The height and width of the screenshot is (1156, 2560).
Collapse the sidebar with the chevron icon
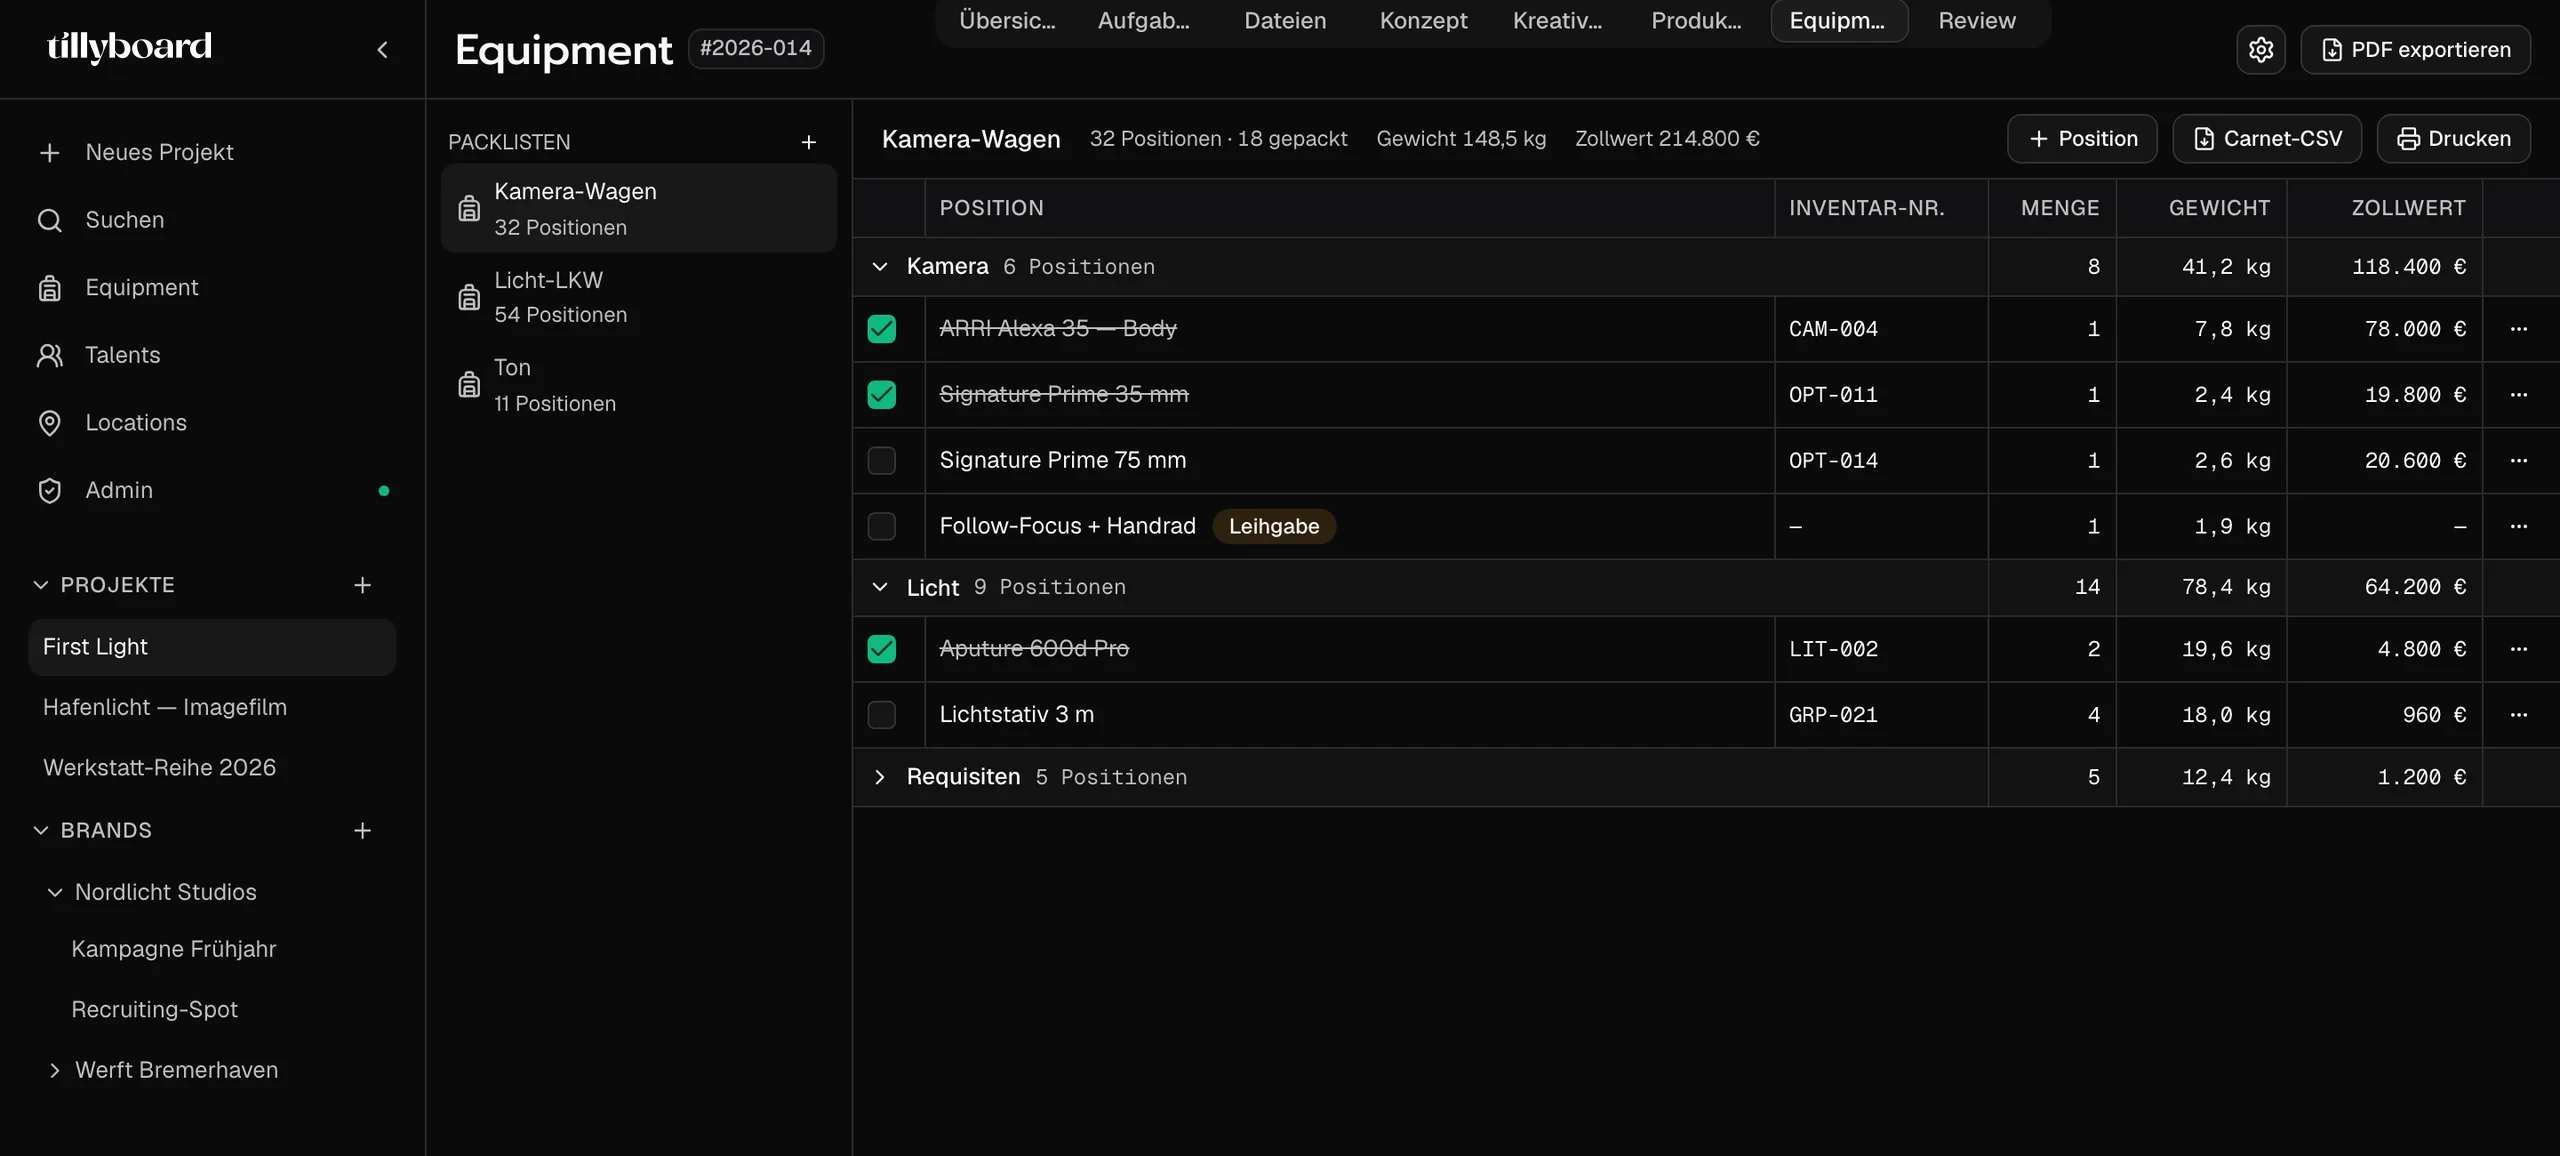click(x=382, y=49)
